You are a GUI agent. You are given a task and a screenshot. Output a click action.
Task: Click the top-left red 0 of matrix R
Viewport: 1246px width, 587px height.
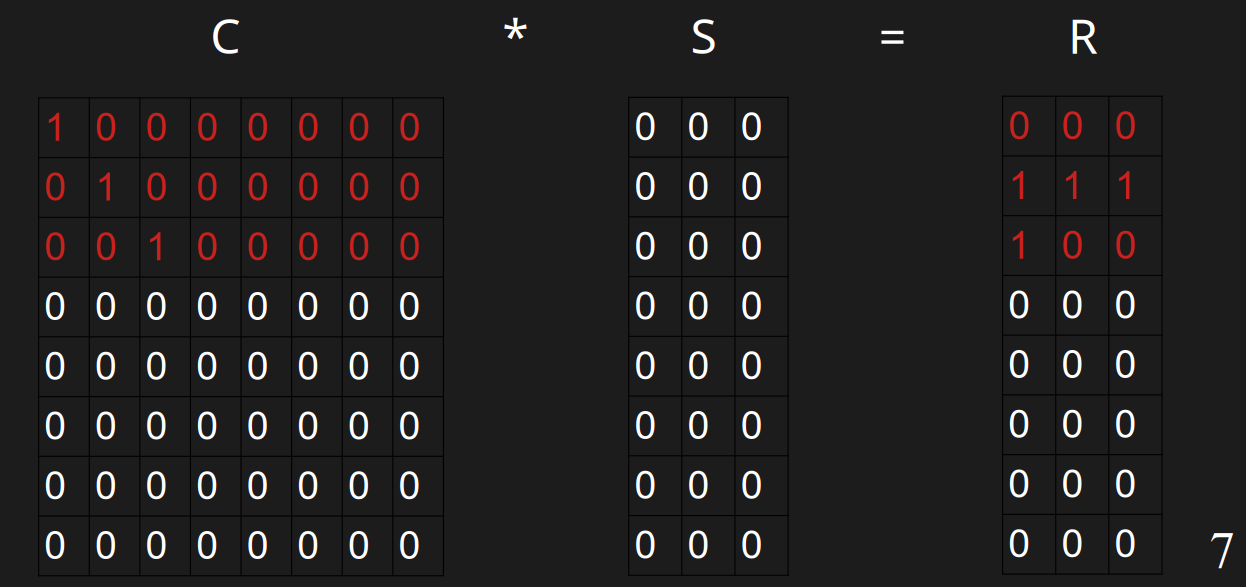[x=1019, y=126]
